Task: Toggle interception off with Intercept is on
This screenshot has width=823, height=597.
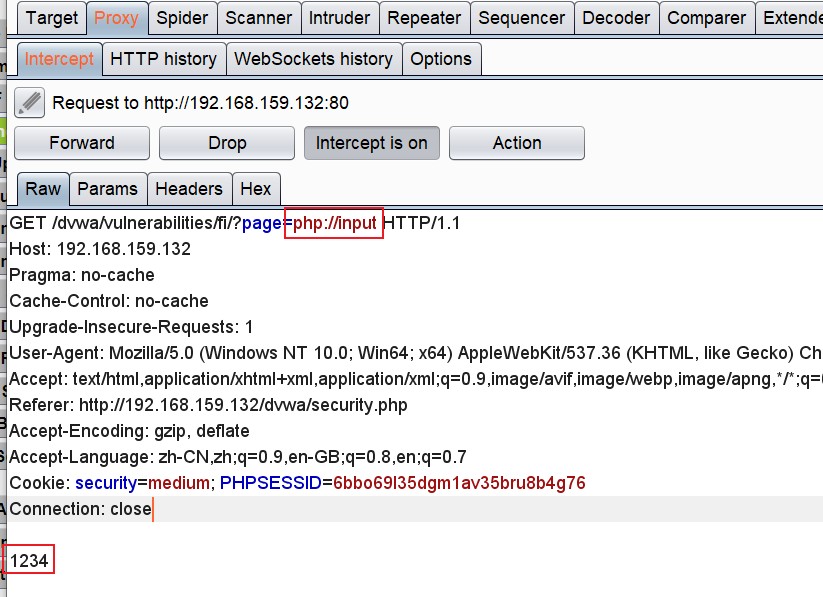Action: pos(371,142)
